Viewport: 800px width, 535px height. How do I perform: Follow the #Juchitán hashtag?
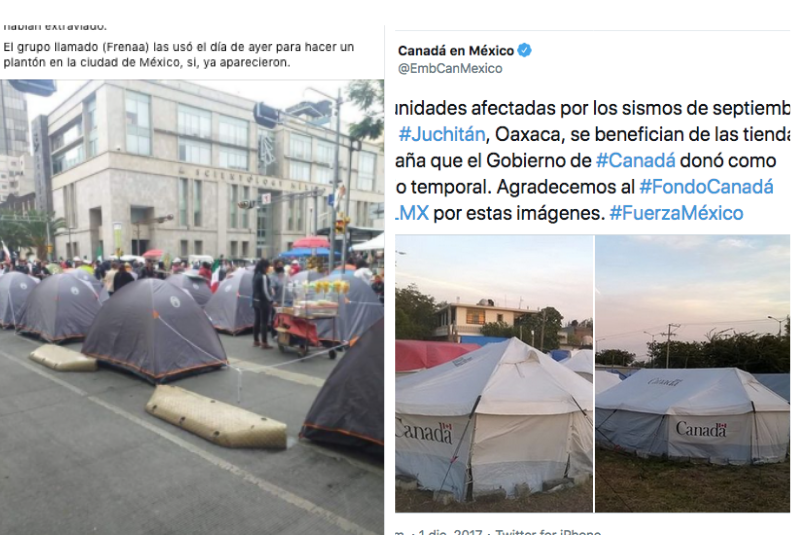point(442,134)
